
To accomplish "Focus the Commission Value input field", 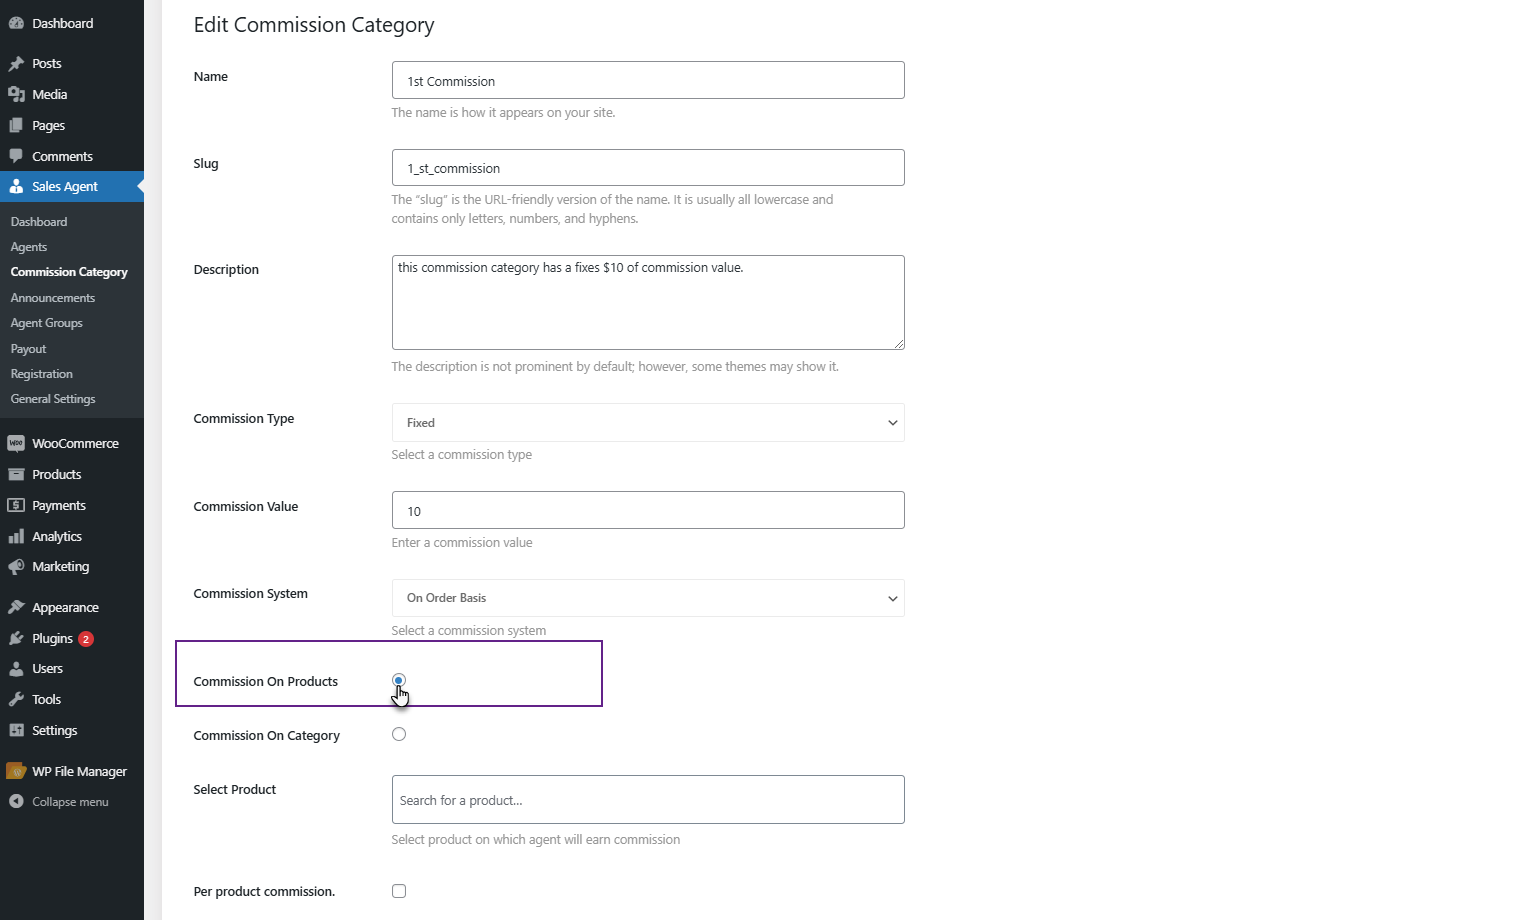I will pos(648,510).
